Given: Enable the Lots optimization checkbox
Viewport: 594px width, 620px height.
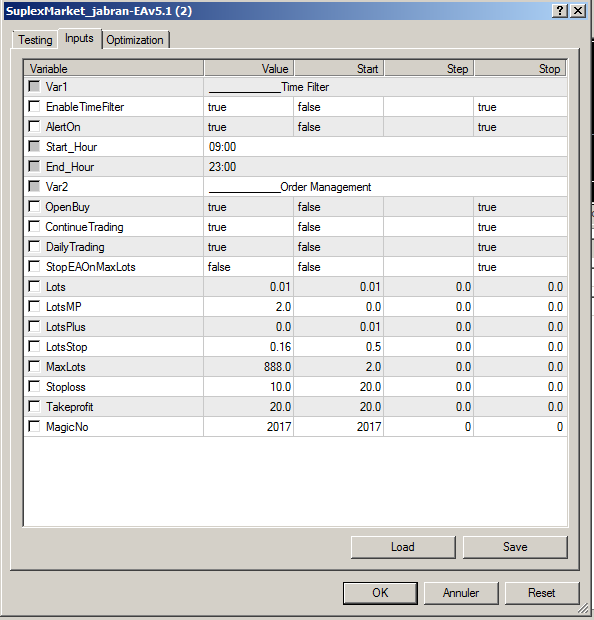Looking at the screenshot, I should pos(34,286).
